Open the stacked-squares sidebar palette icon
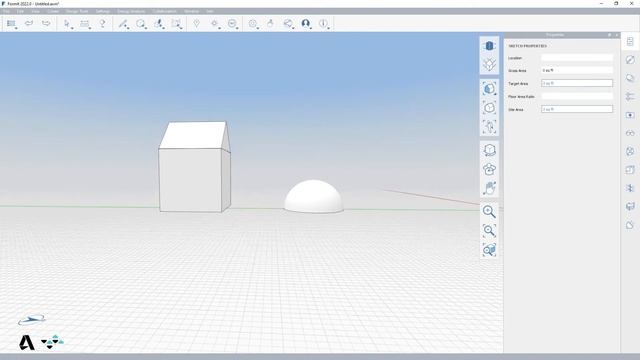The height and width of the screenshot is (360, 640). [630, 170]
